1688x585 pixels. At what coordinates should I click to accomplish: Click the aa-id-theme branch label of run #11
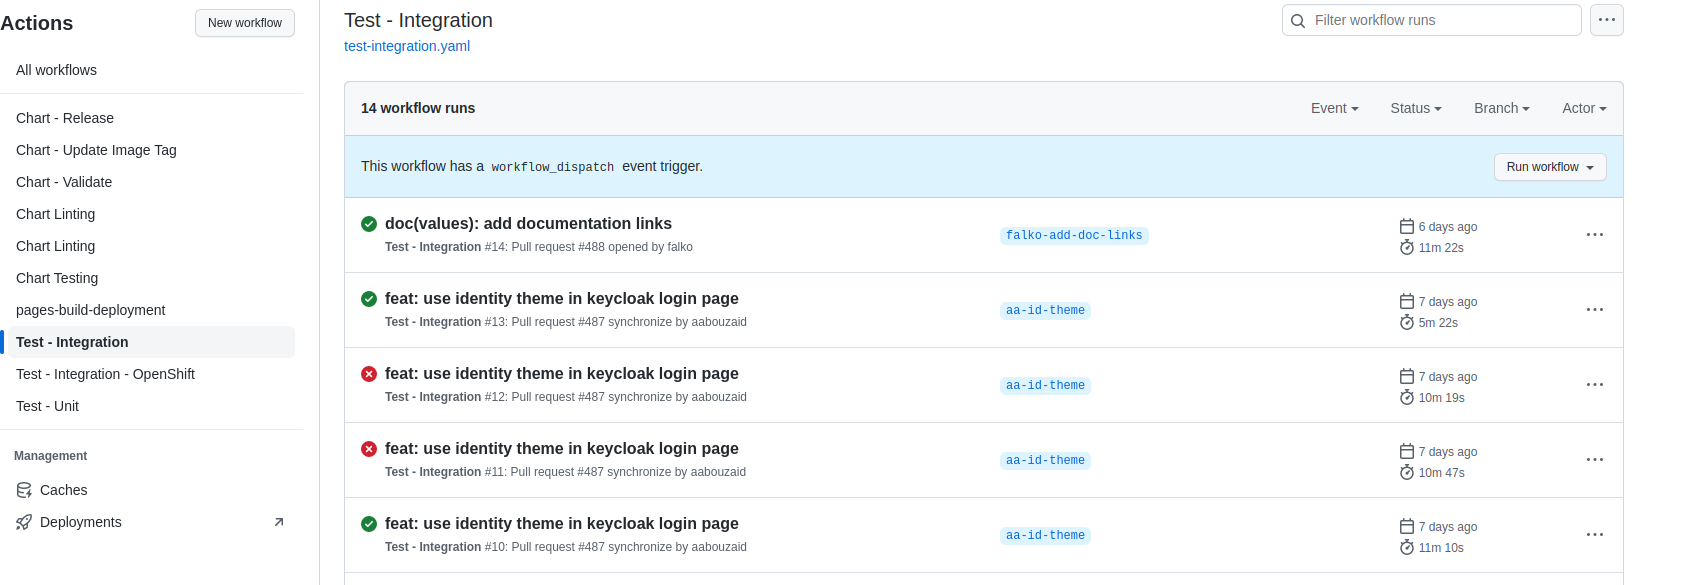[x=1045, y=461]
